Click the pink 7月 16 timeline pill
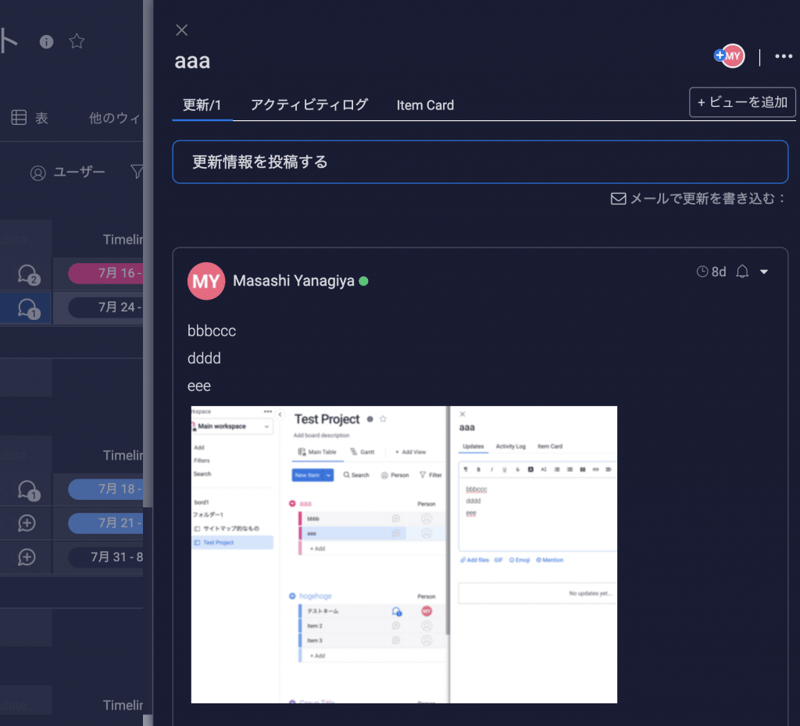This screenshot has height=726, width=800. pos(105,273)
